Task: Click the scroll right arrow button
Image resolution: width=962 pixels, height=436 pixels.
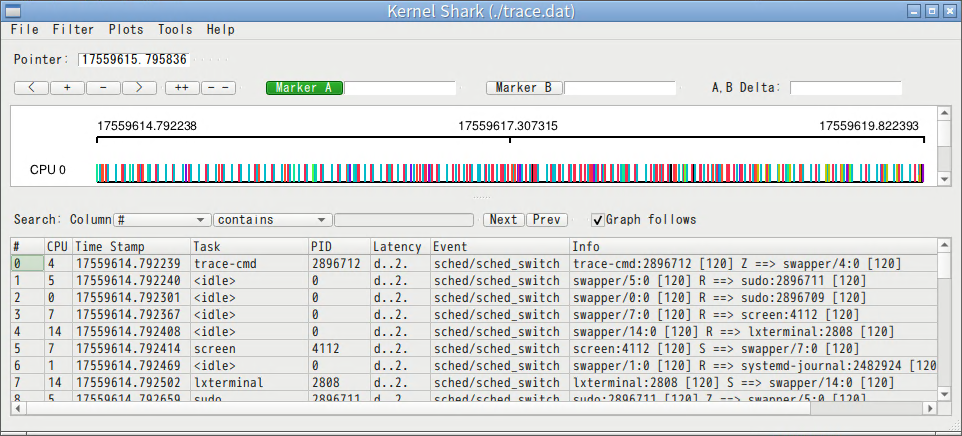Action: pyautogui.click(x=139, y=88)
